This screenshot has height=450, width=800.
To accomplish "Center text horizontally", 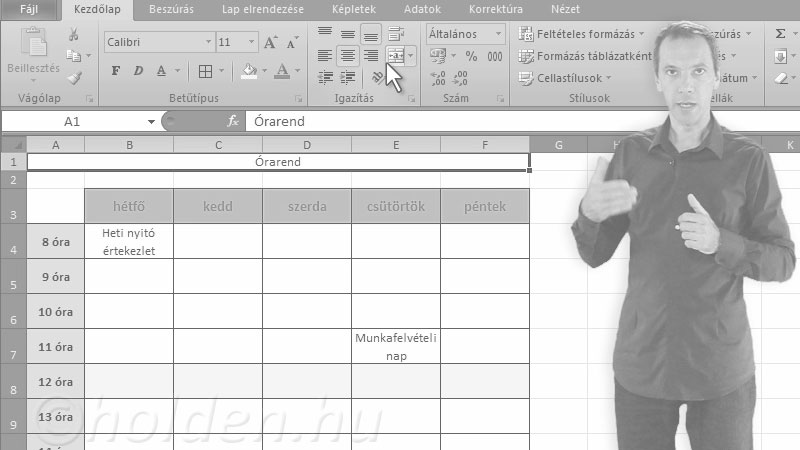I will tap(348, 56).
